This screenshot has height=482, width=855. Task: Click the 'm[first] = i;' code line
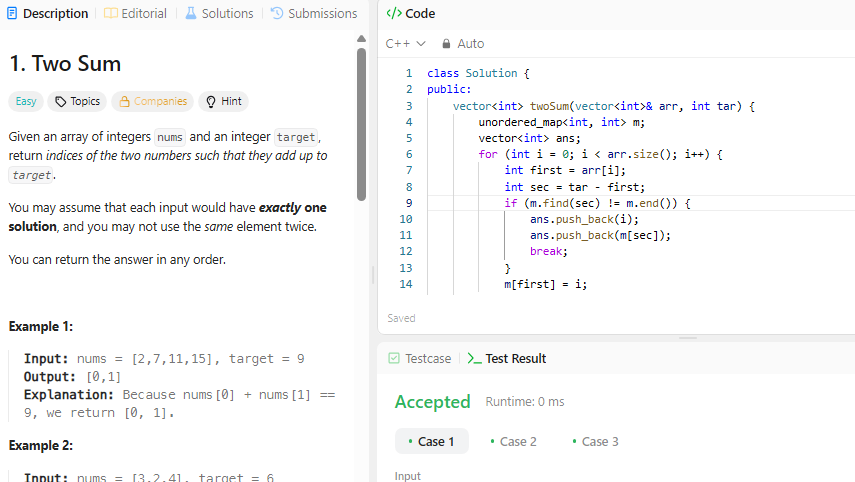click(545, 284)
